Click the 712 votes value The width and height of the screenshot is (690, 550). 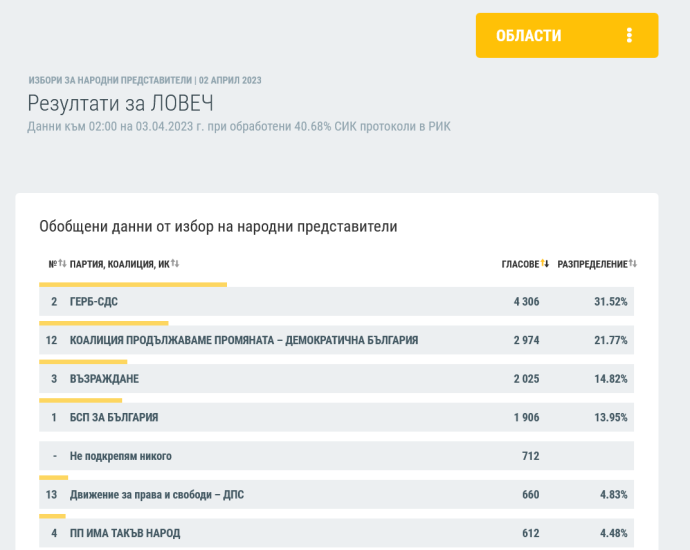[531, 456]
